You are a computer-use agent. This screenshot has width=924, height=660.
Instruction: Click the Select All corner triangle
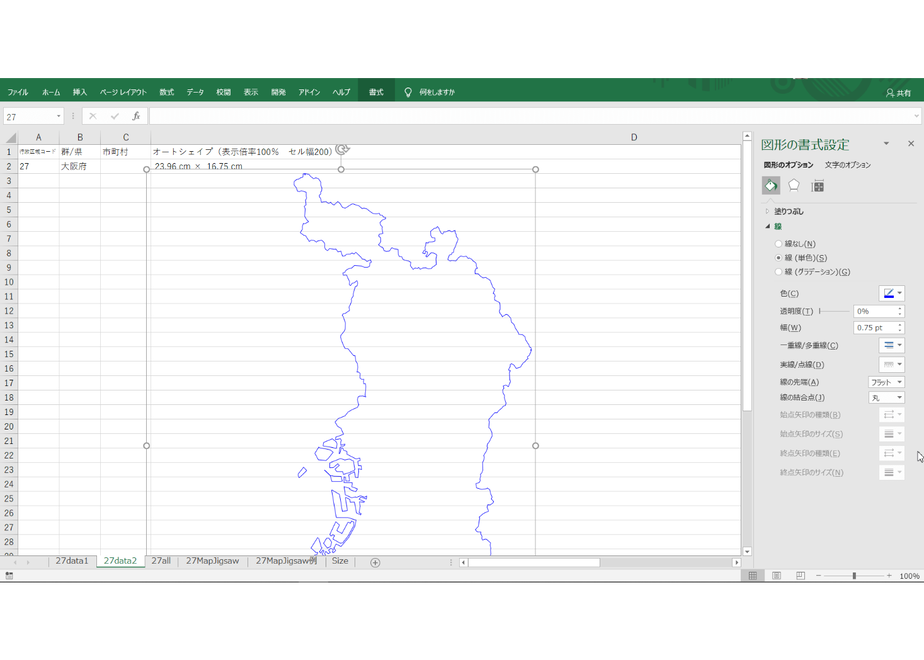tap(11, 138)
